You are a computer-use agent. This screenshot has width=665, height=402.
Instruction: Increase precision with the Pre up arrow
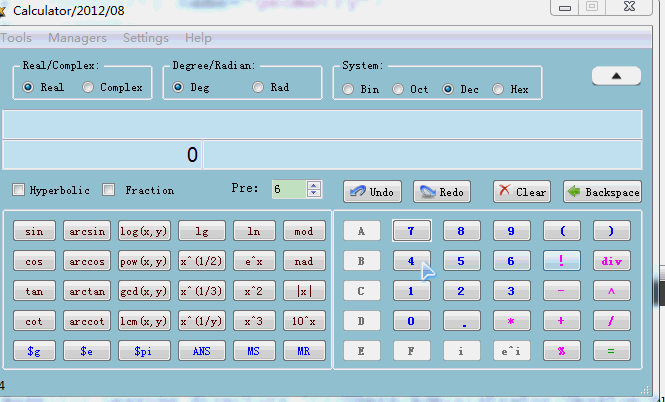[x=314, y=185]
